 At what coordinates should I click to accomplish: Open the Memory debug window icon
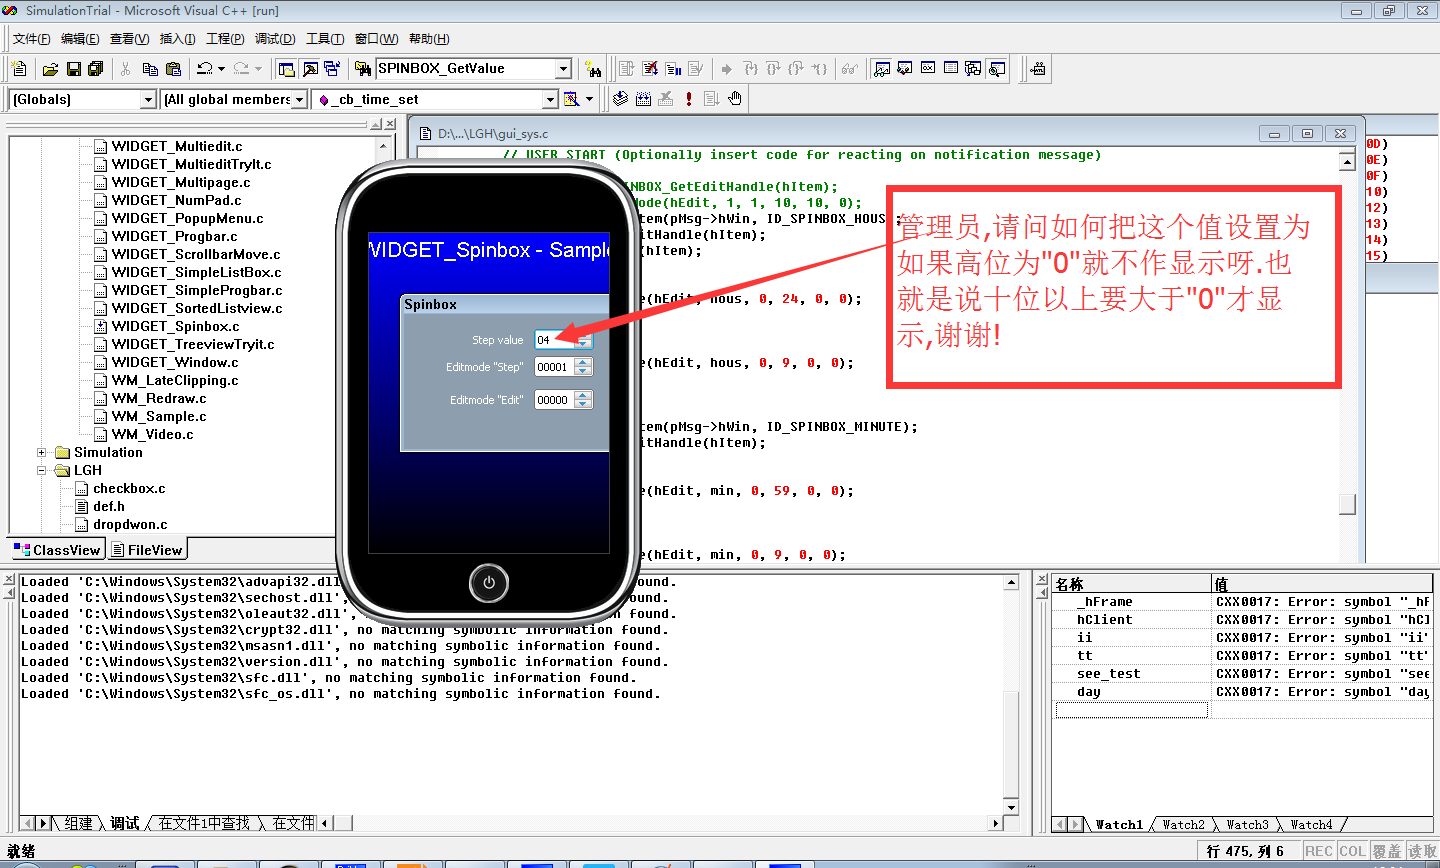[950, 68]
